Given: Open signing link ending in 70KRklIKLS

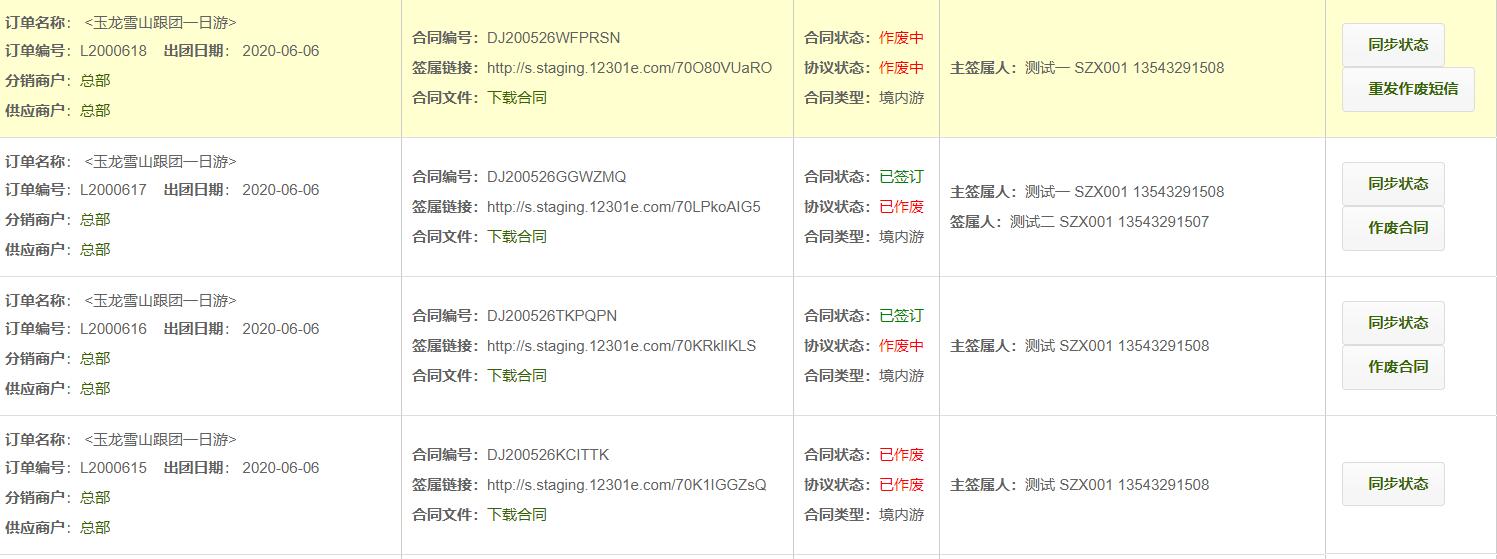Looking at the screenshot, I should (x=621, y=346).
